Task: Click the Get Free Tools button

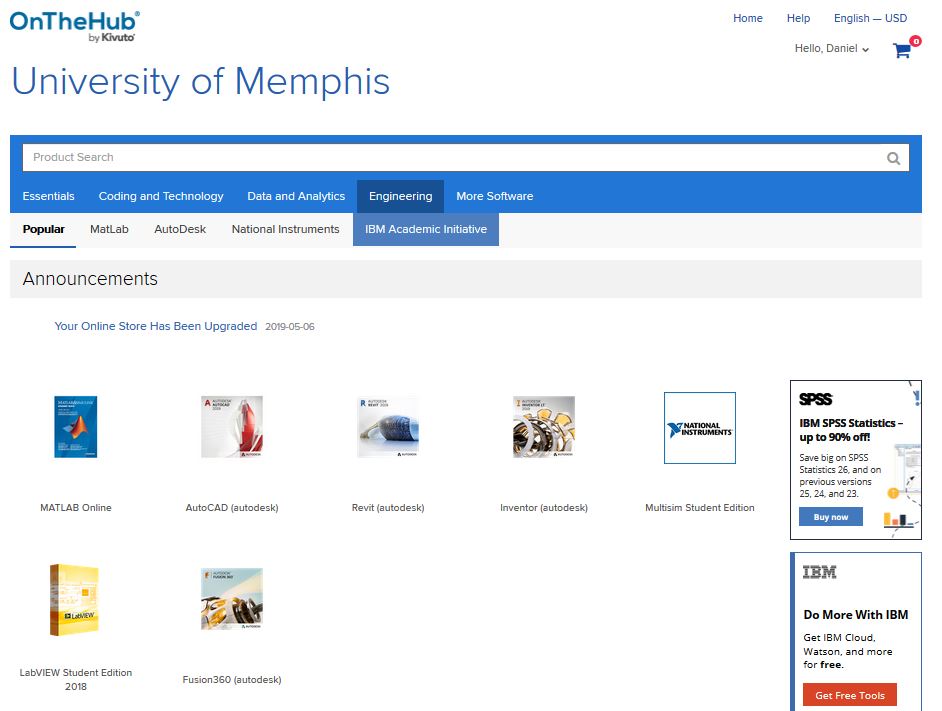Action: pyautogui.click(x=850, y=695)
